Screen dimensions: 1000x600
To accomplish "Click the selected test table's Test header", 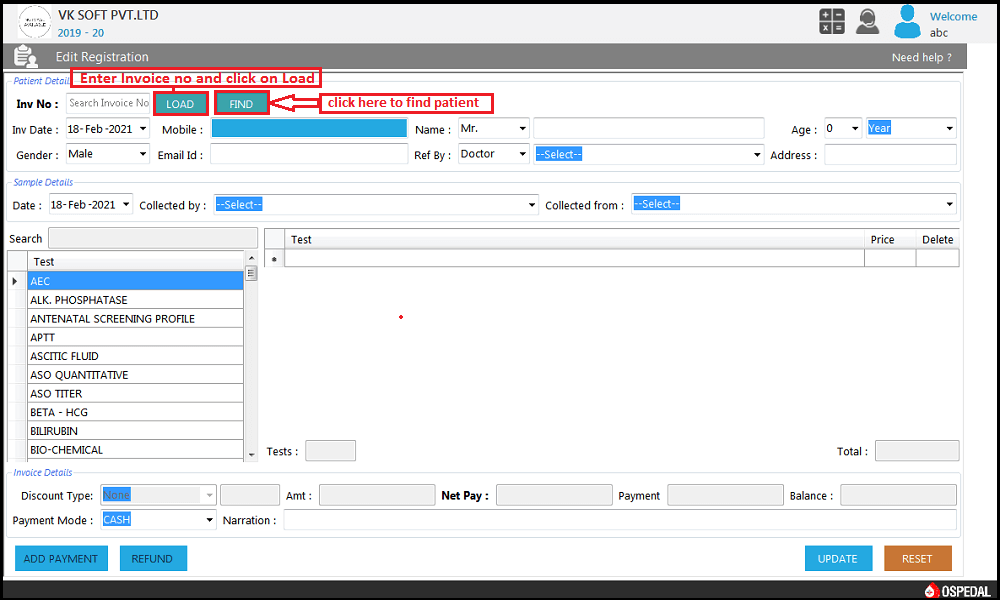I will 574,239.
